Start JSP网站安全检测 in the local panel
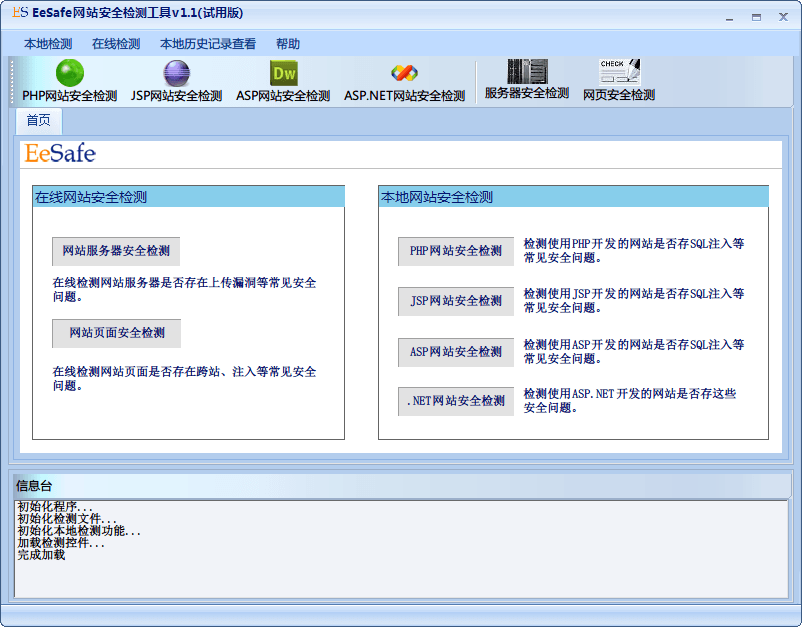 tap(456, 301)
